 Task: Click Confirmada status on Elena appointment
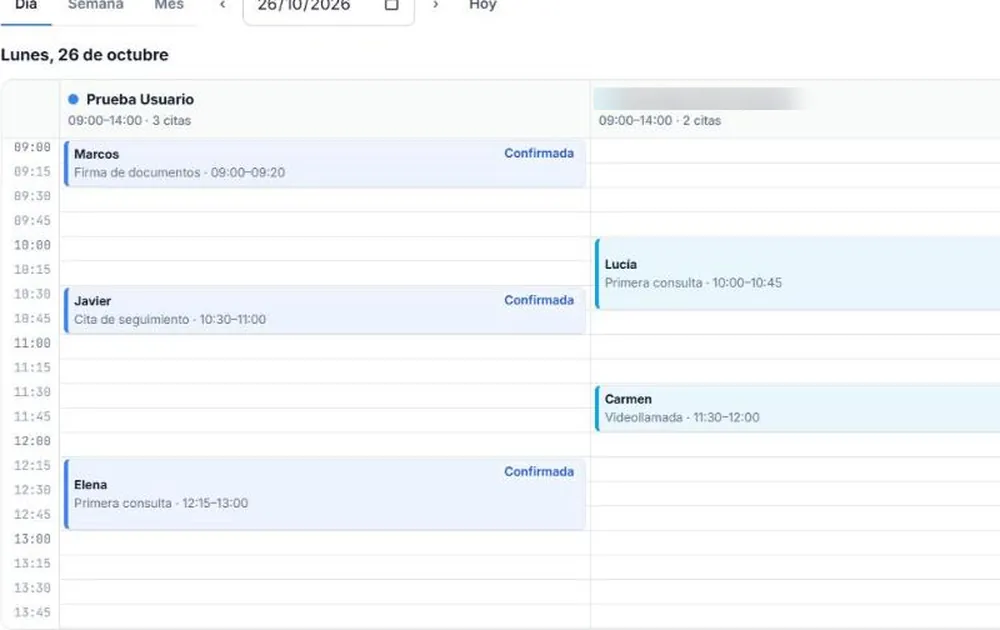click(539, 471)
